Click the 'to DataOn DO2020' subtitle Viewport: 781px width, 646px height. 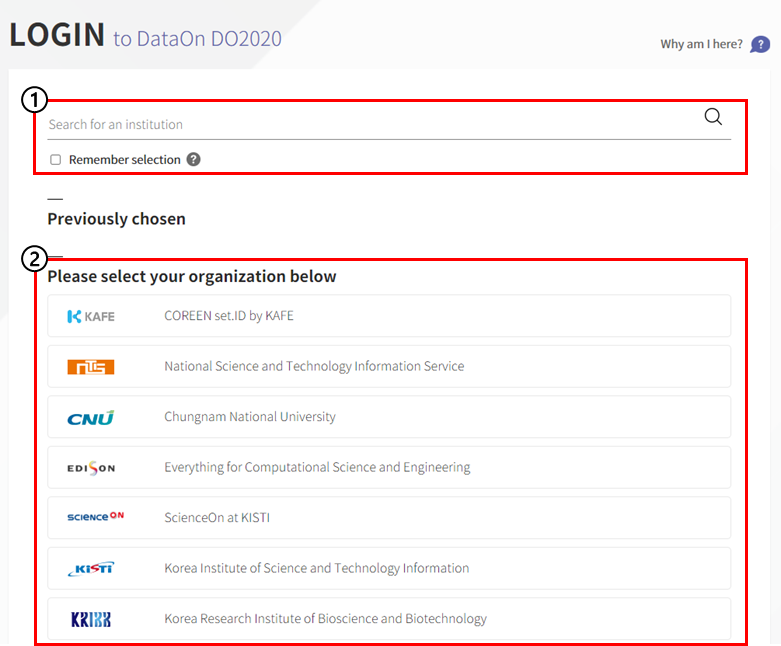[x=197, y=39]
